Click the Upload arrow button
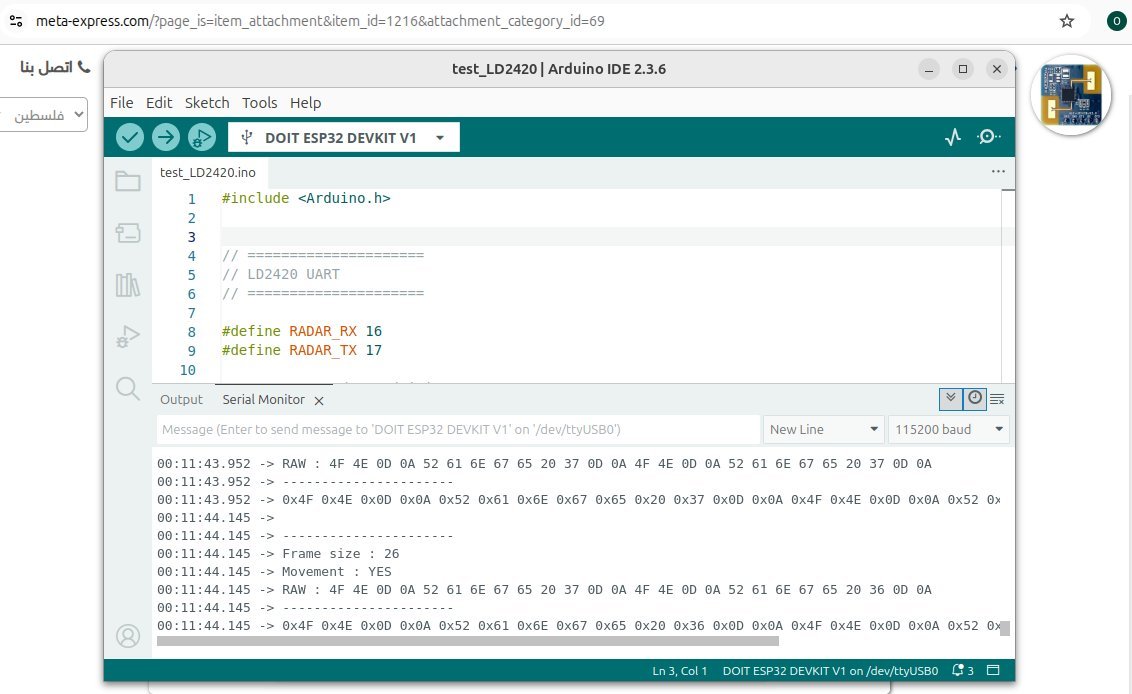The image size is (1132, 694). coord(166,137)
